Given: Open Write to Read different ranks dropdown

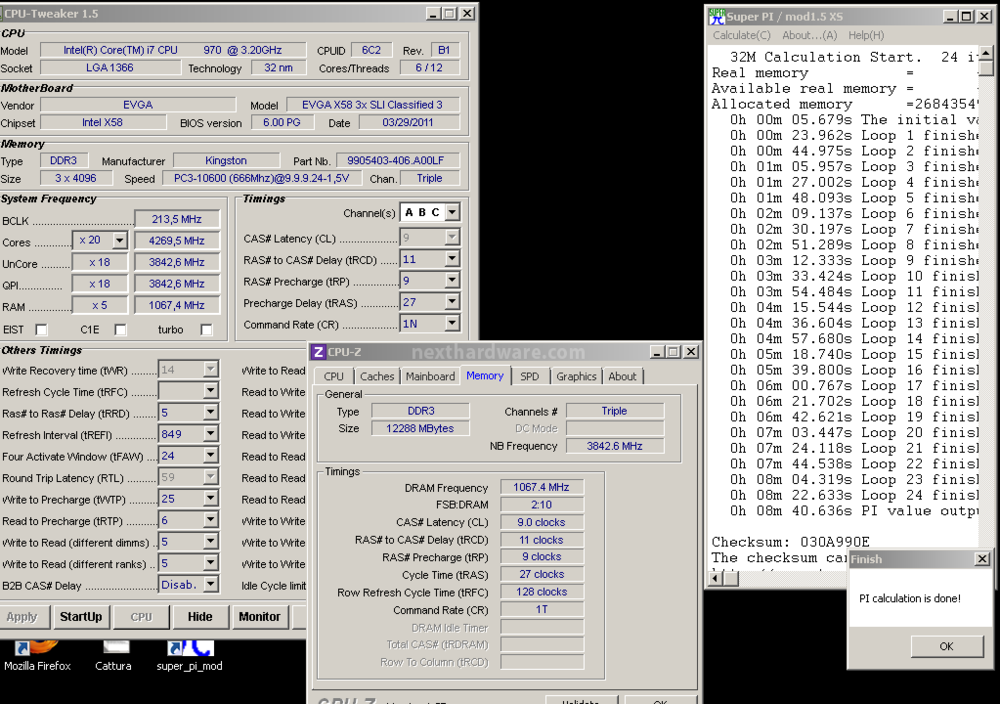Looking at the screenshot, I should tap(210, 563).
